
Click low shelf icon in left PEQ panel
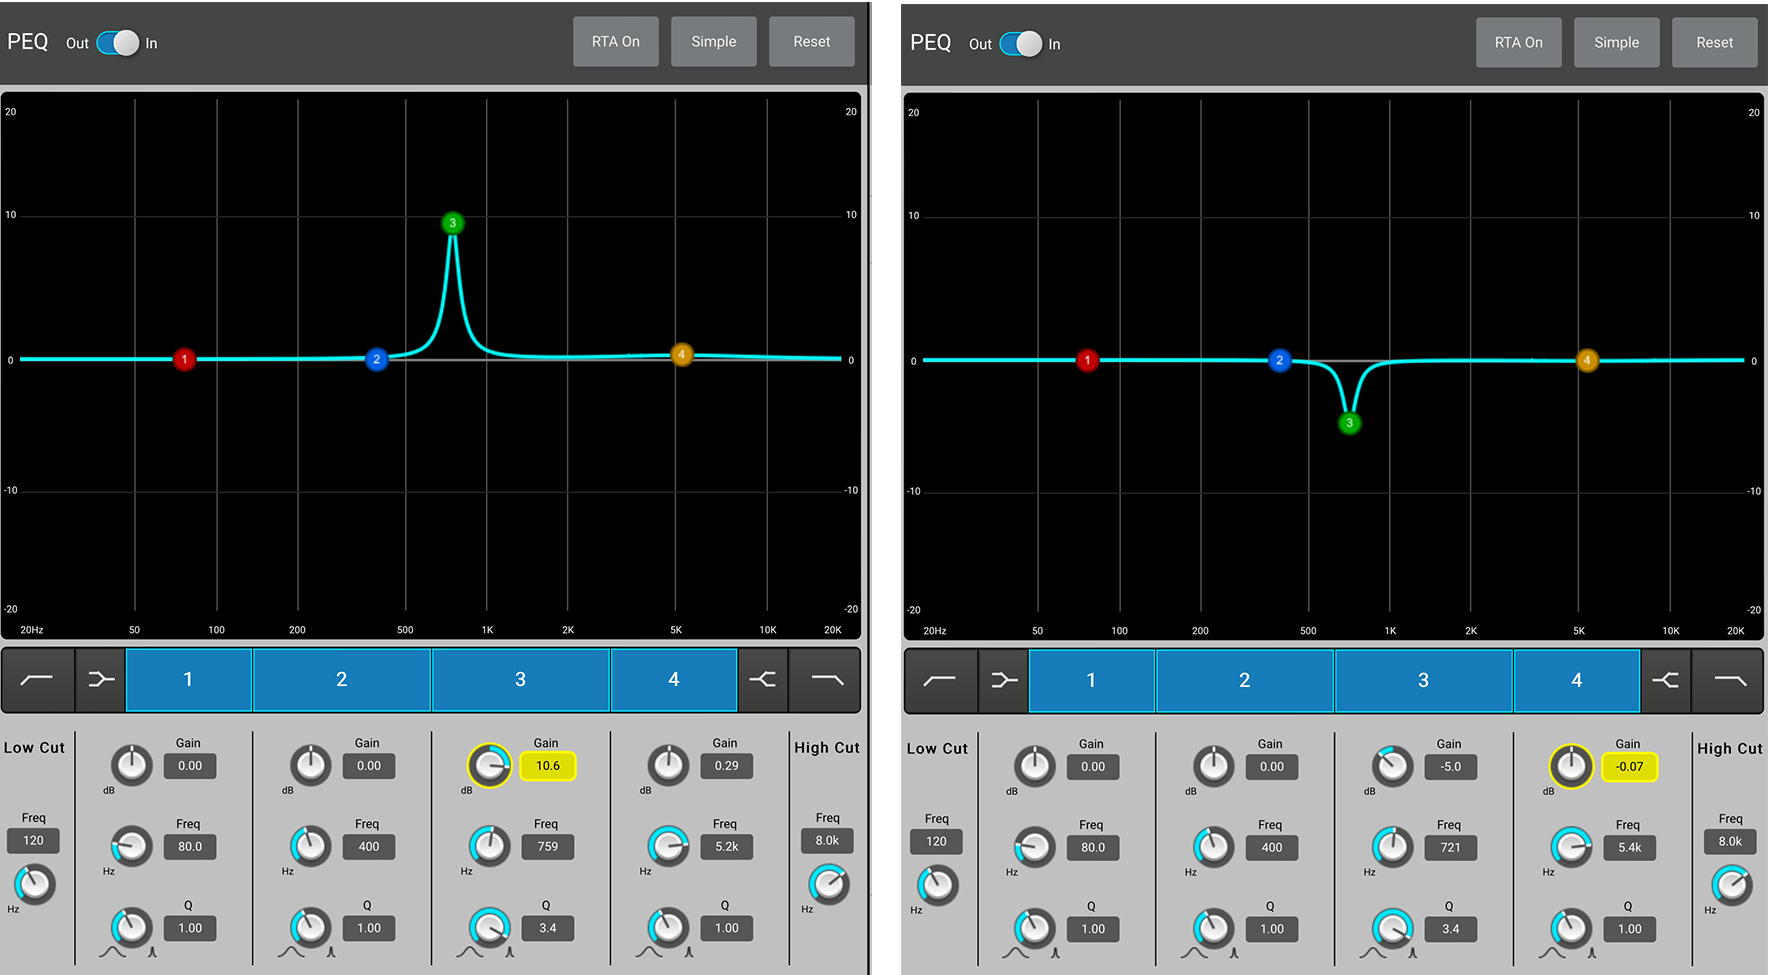[101, 680]
